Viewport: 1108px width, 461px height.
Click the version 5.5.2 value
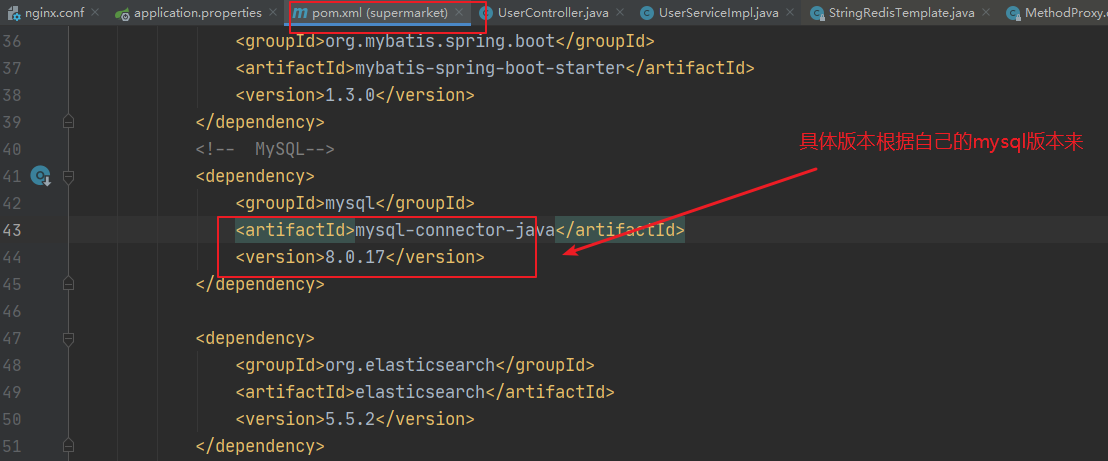point(350,419)
